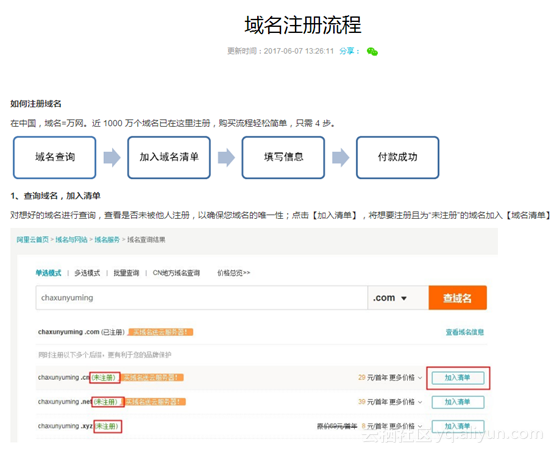Open the 批量查询 tab
554x454 pixels.
tap(126, 273)
